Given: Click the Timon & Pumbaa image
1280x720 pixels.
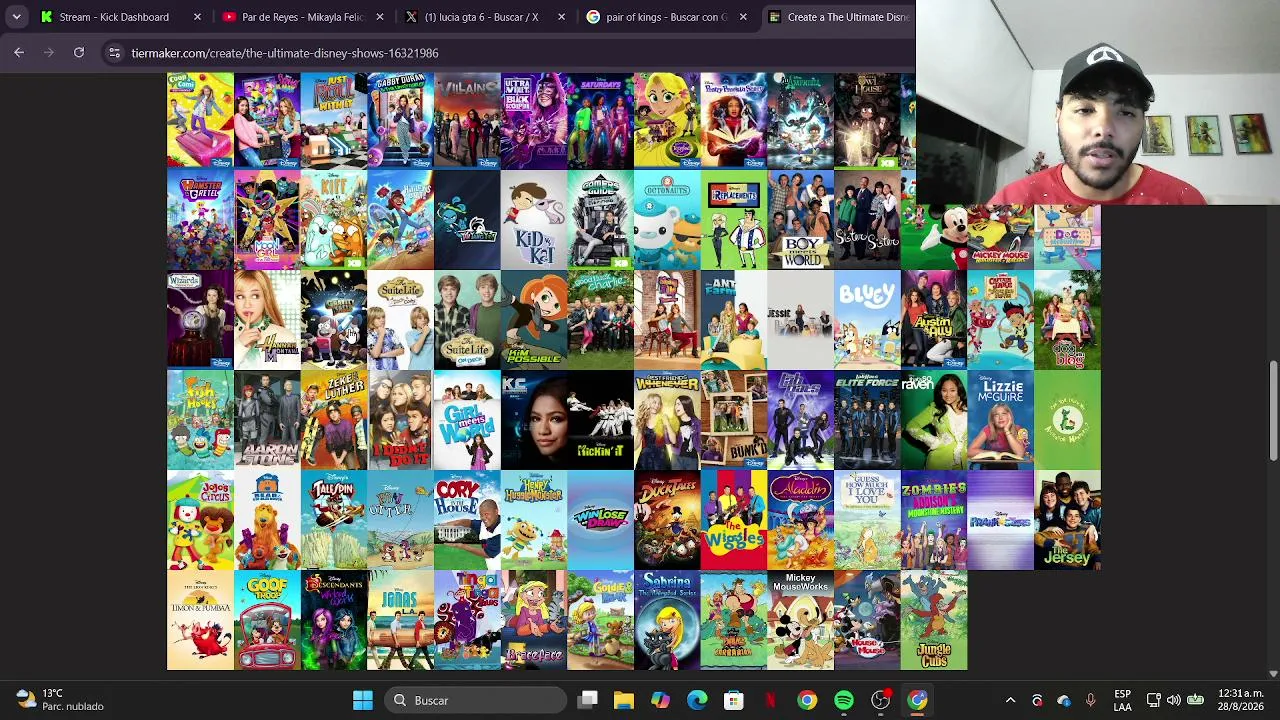Looking at the screenshot, I should pos(200,620).
